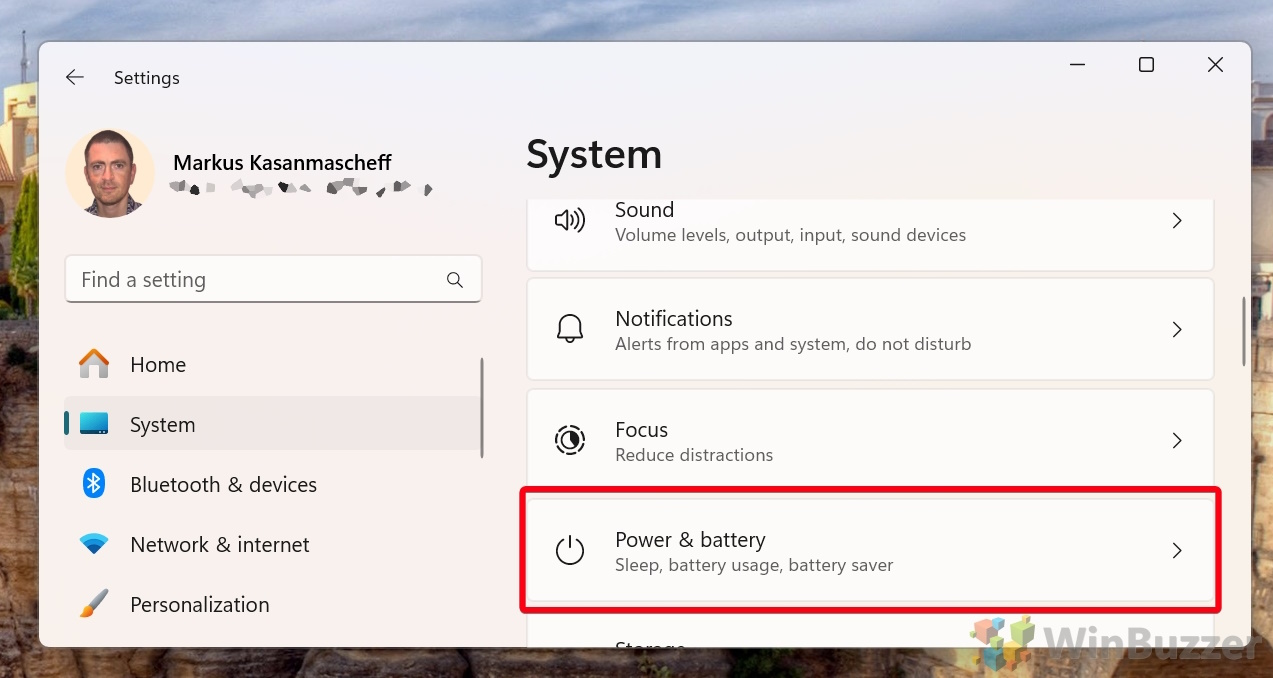Screen dimensions: 1273x678
Task: Click the Personalization paintbrush icon
Action: click(94, 604)
